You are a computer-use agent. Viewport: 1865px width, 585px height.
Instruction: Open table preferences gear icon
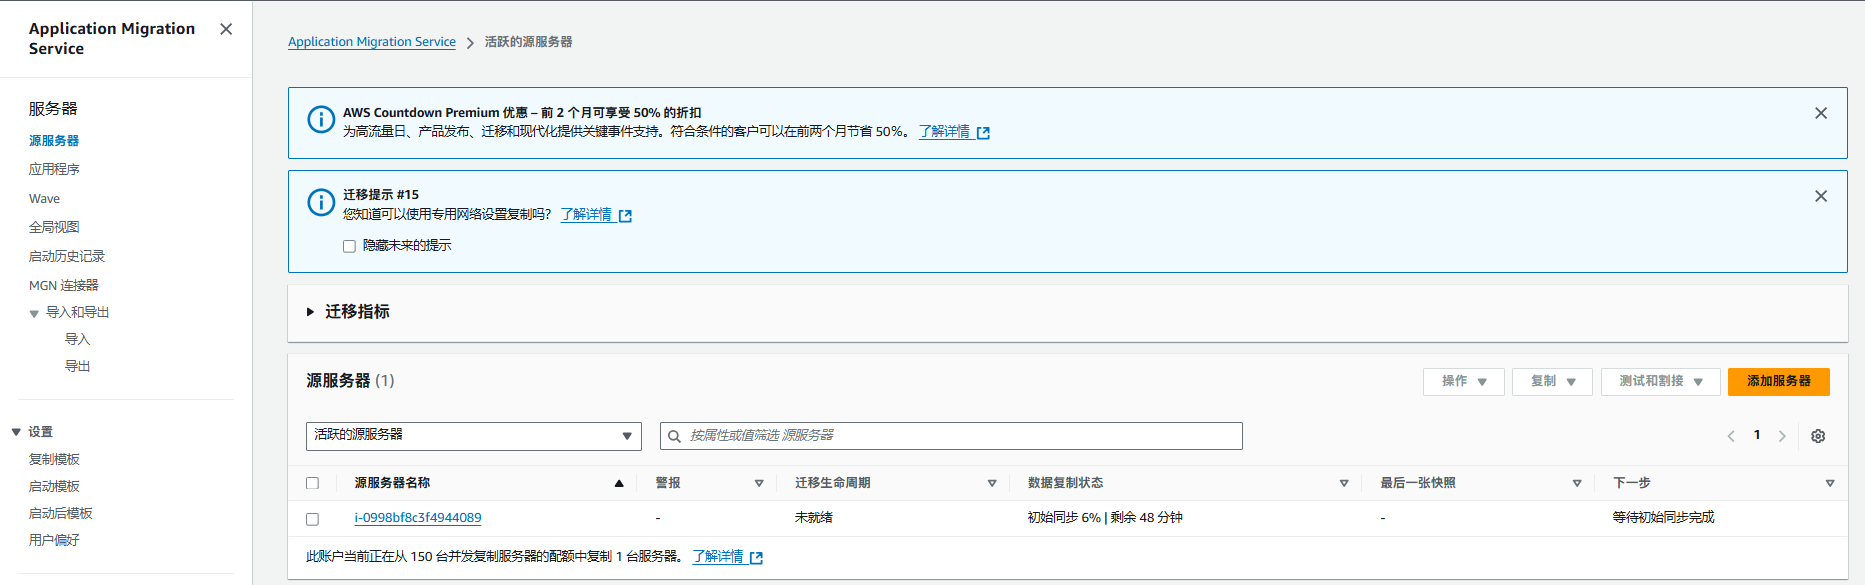point(1817,436)
